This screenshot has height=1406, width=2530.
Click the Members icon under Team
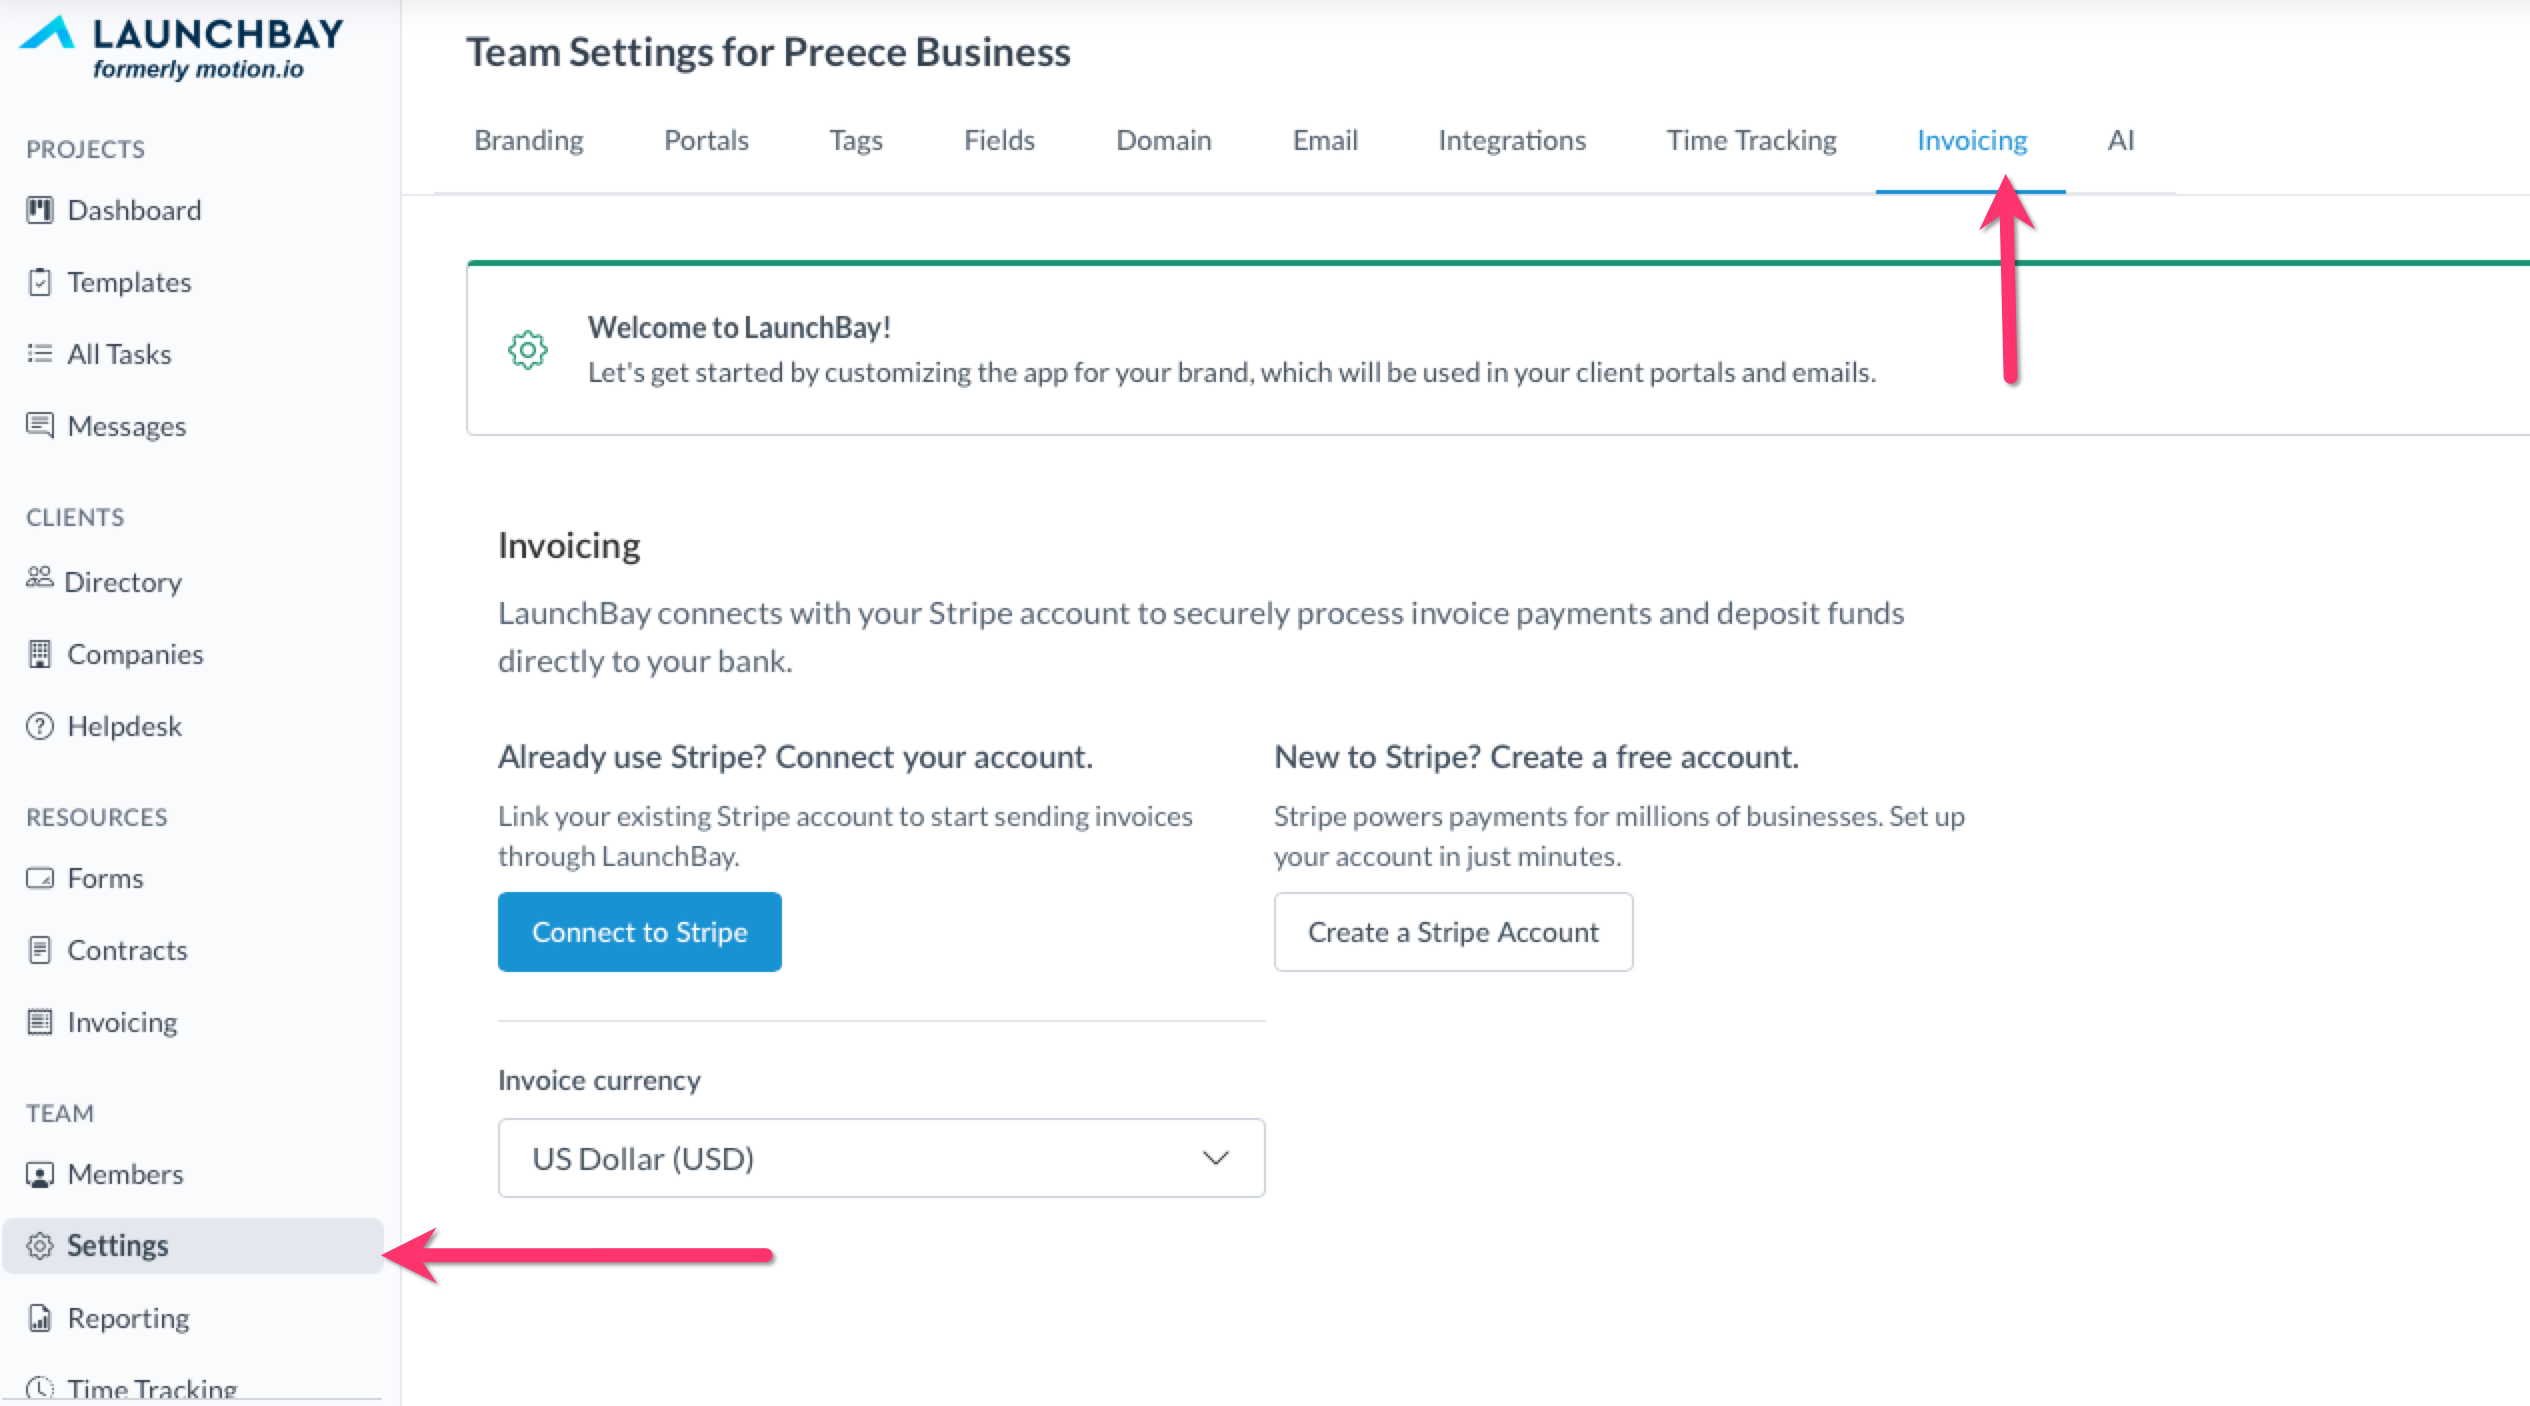(x=40, y=1174)
